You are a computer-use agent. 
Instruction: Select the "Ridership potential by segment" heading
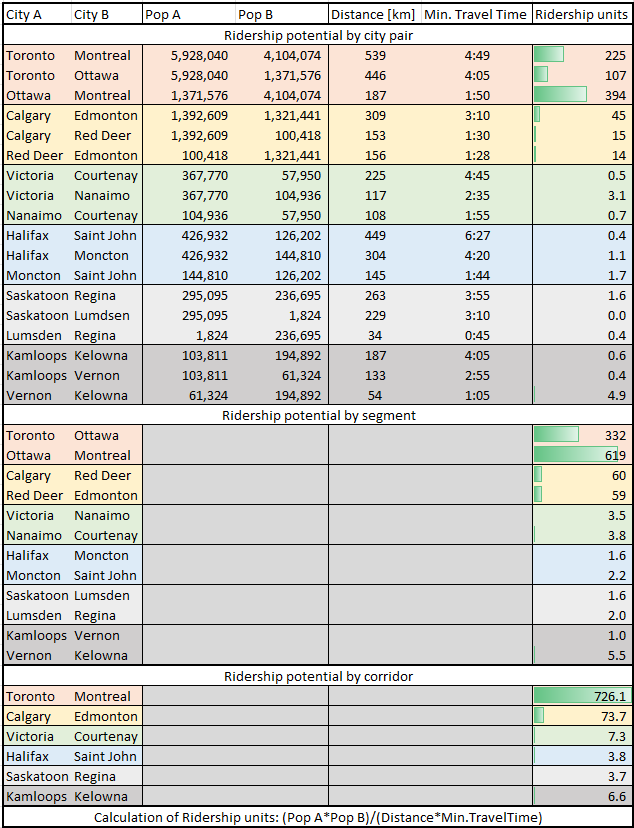pos(317,415)
